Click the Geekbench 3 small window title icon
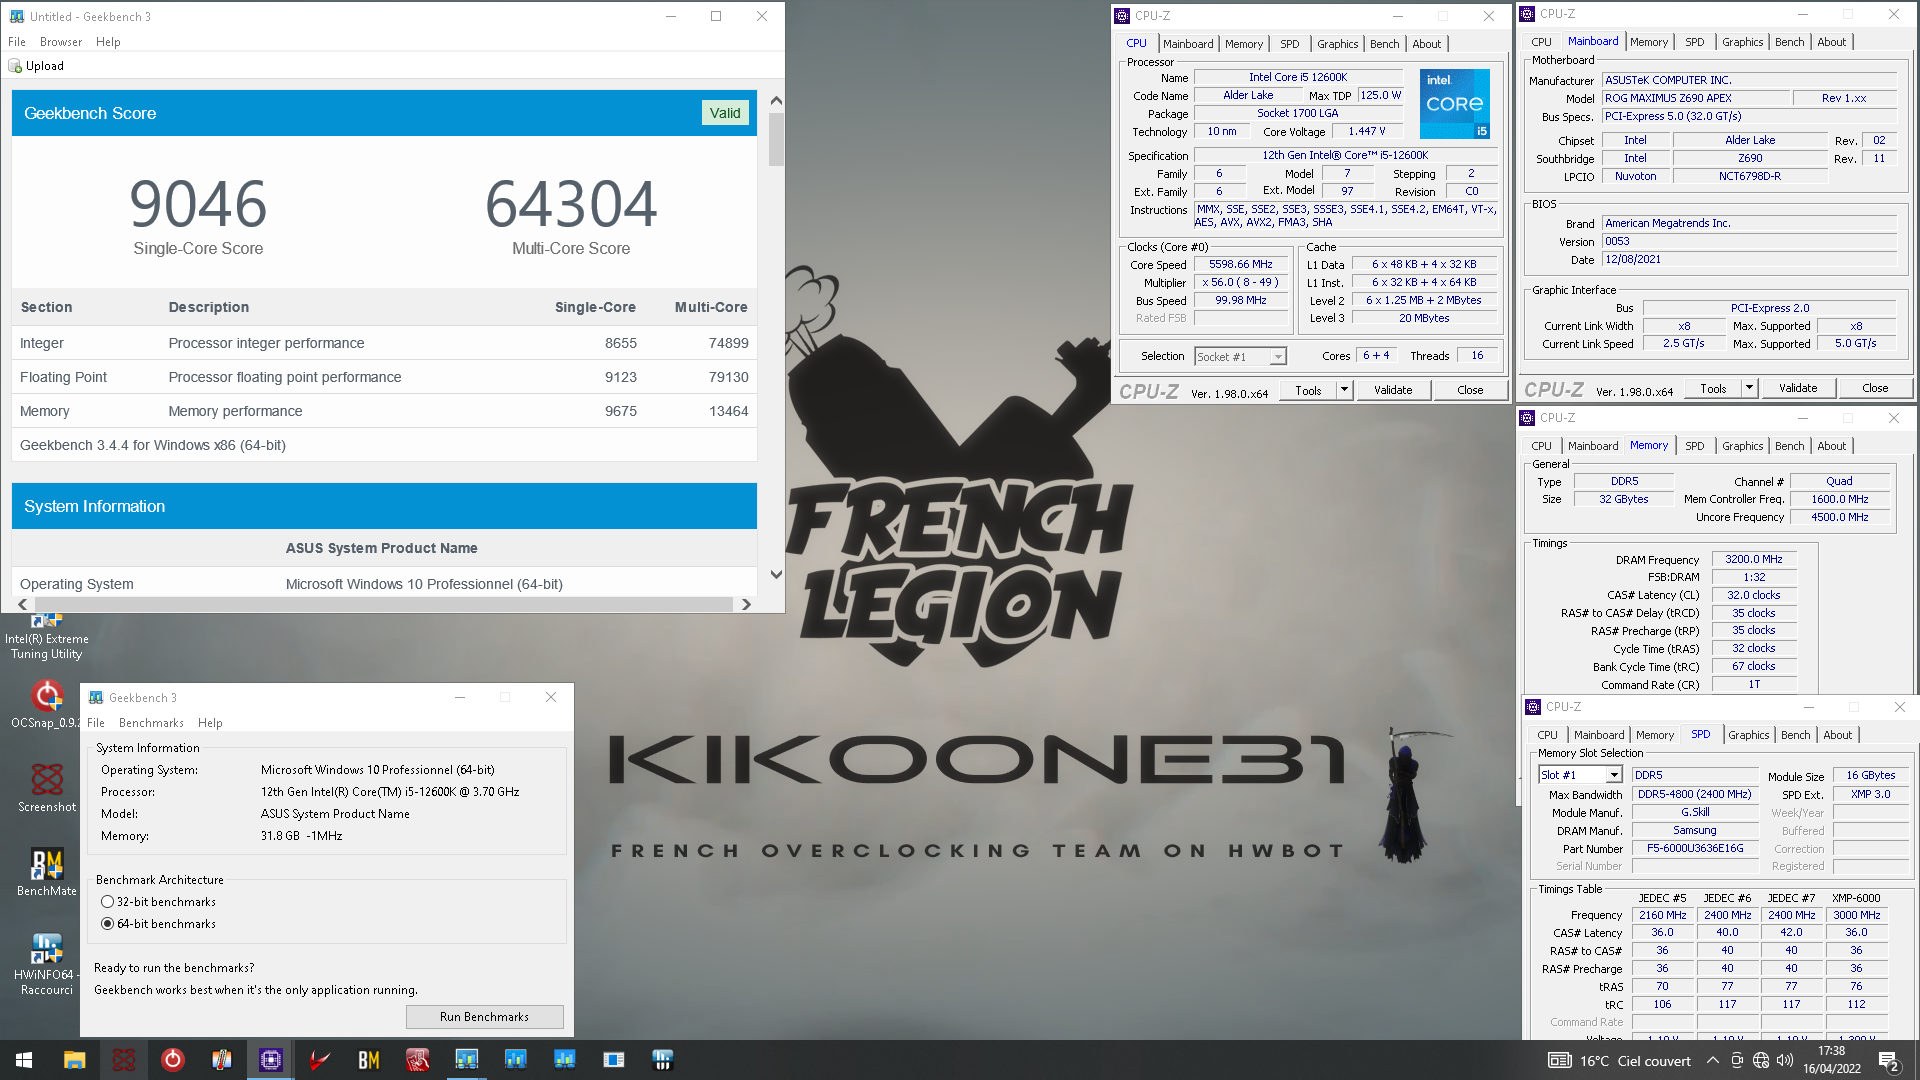This screenshot has height=1080, width=1920. (x=96, y=698)
